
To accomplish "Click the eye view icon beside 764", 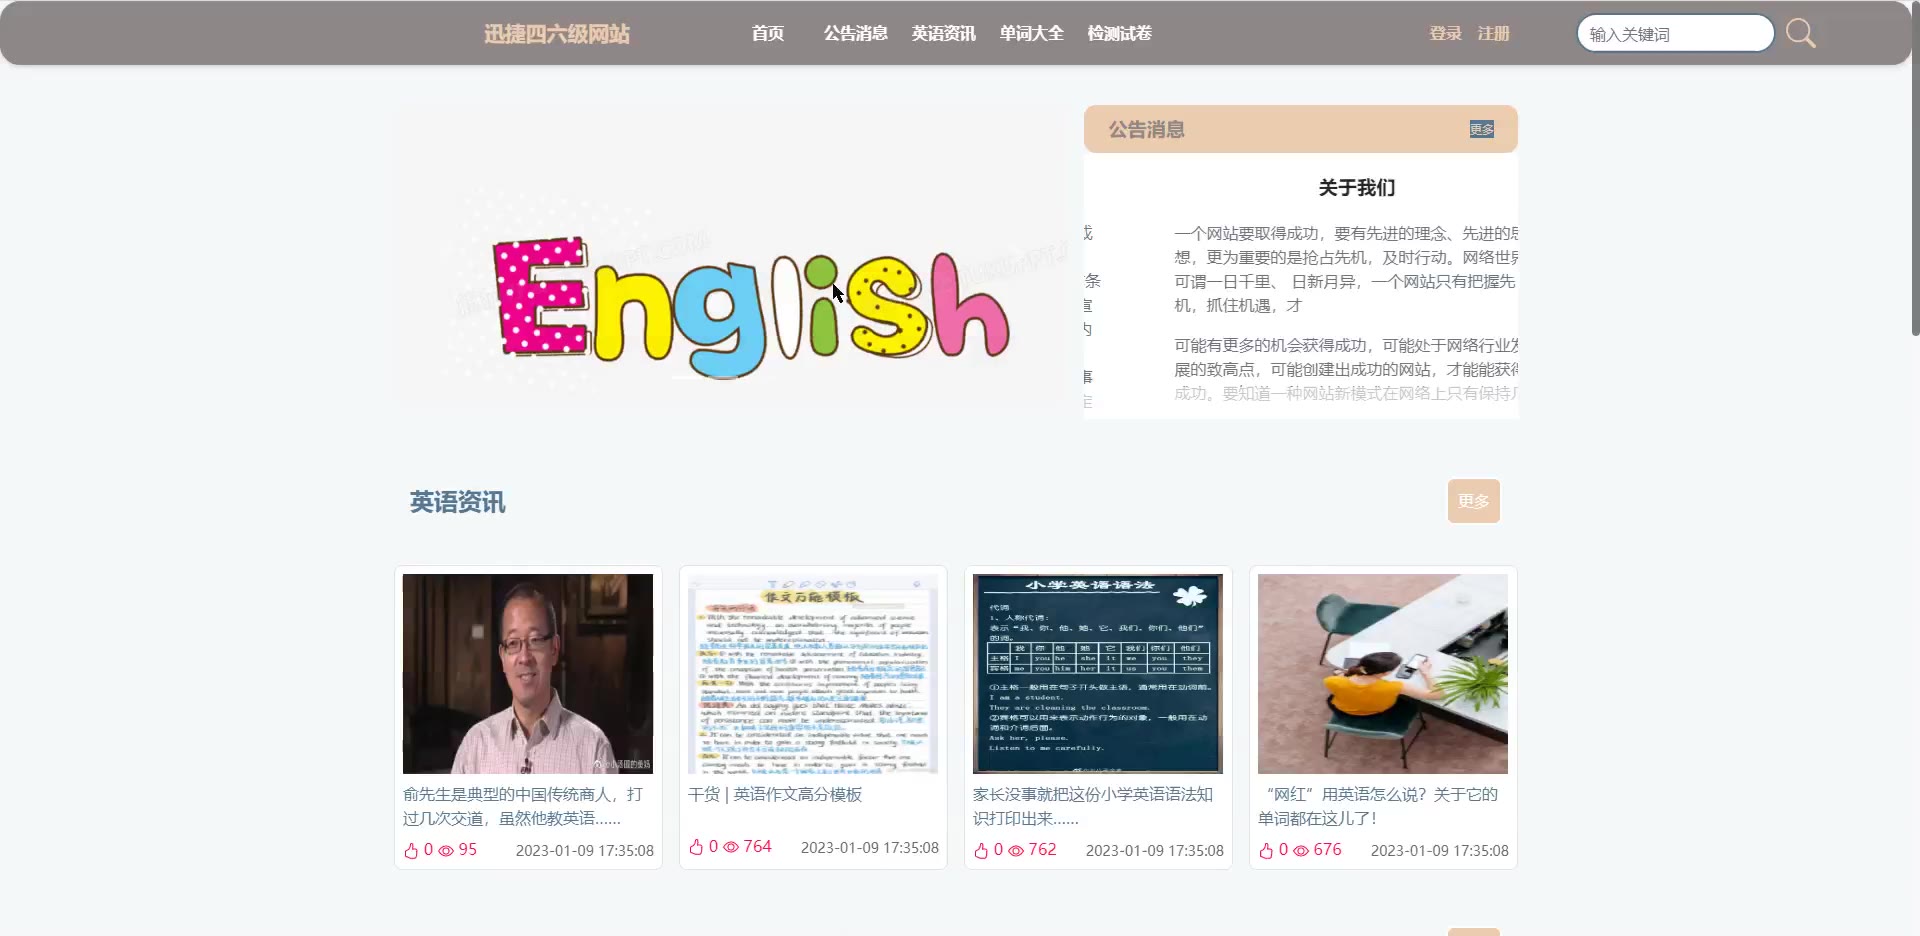I will (x=731, y=847).
